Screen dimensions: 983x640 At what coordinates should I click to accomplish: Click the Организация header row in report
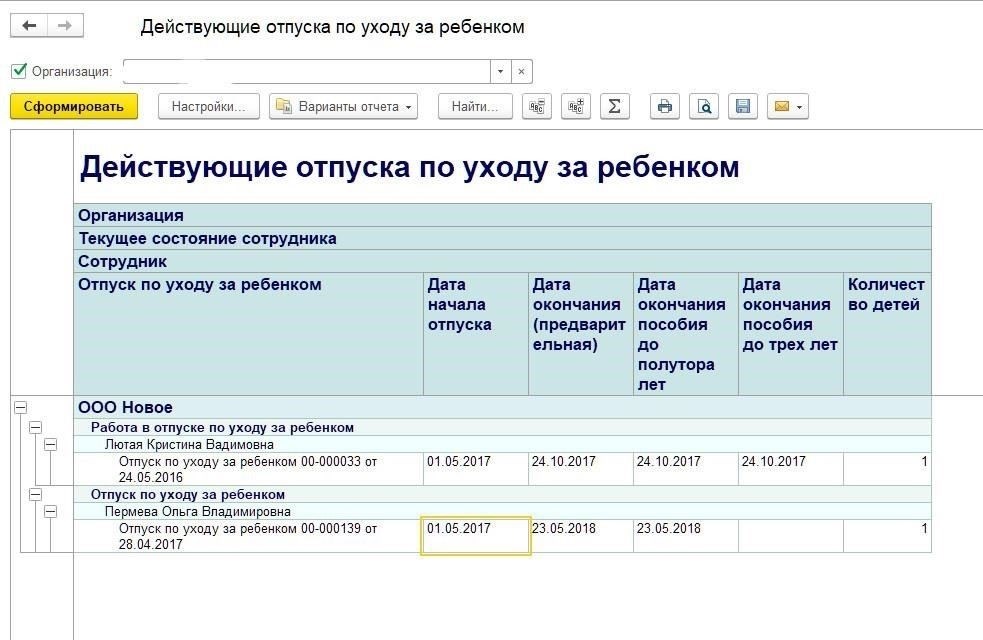[x=502, y=215]
